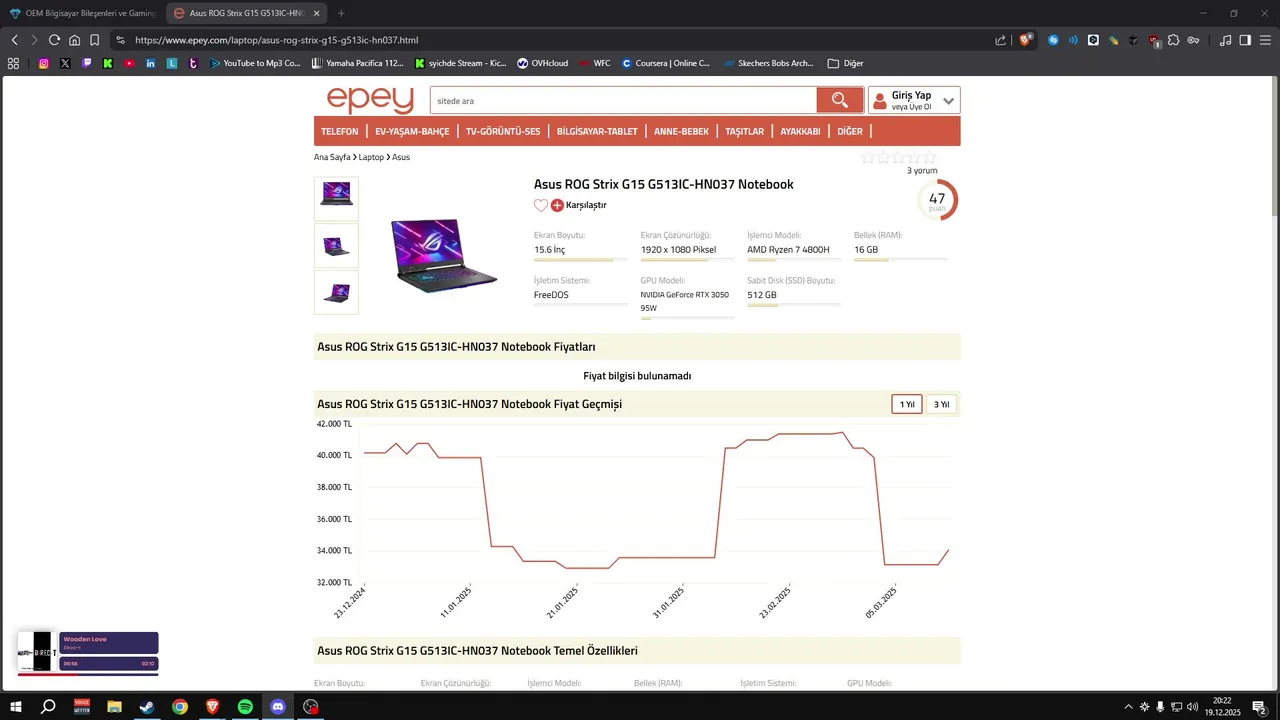The width and height of the screenshot is (1280, 720).
Task: Open the YouTube to Mp3 bookmark
Action: (x=255, y=63)
